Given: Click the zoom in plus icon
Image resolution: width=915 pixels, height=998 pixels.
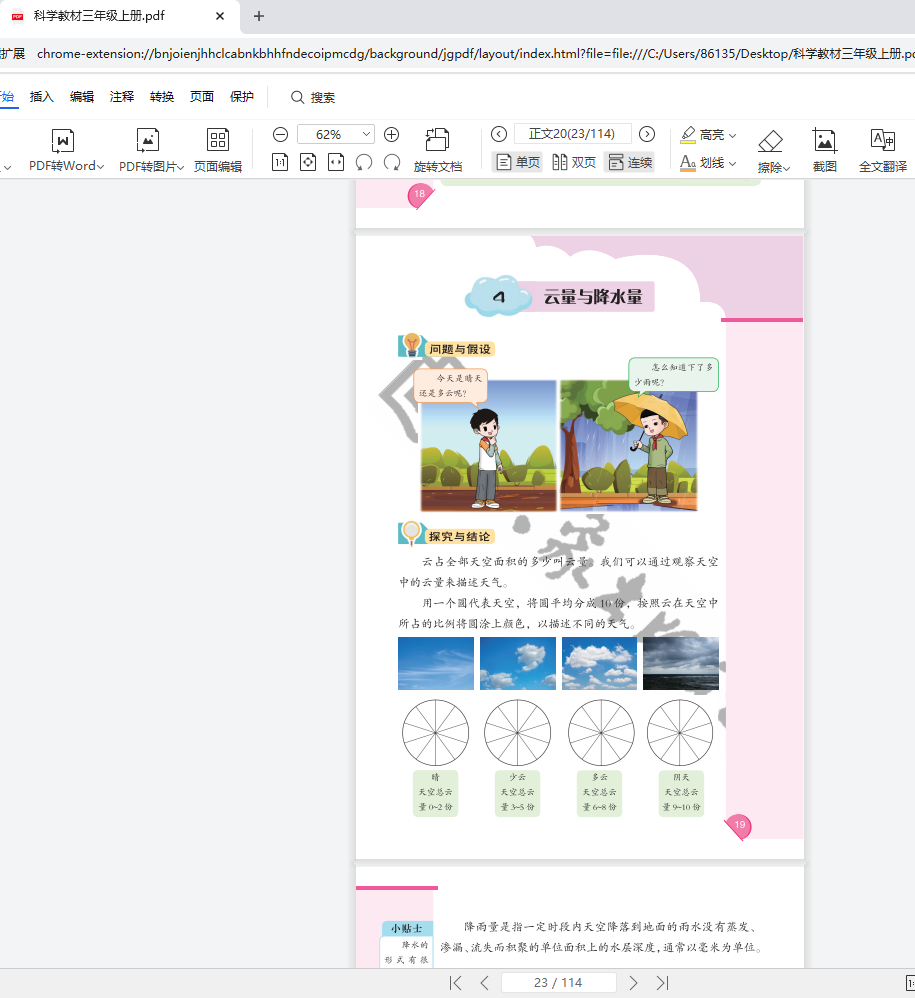Looking at the screenshot, I should point(392,134).
